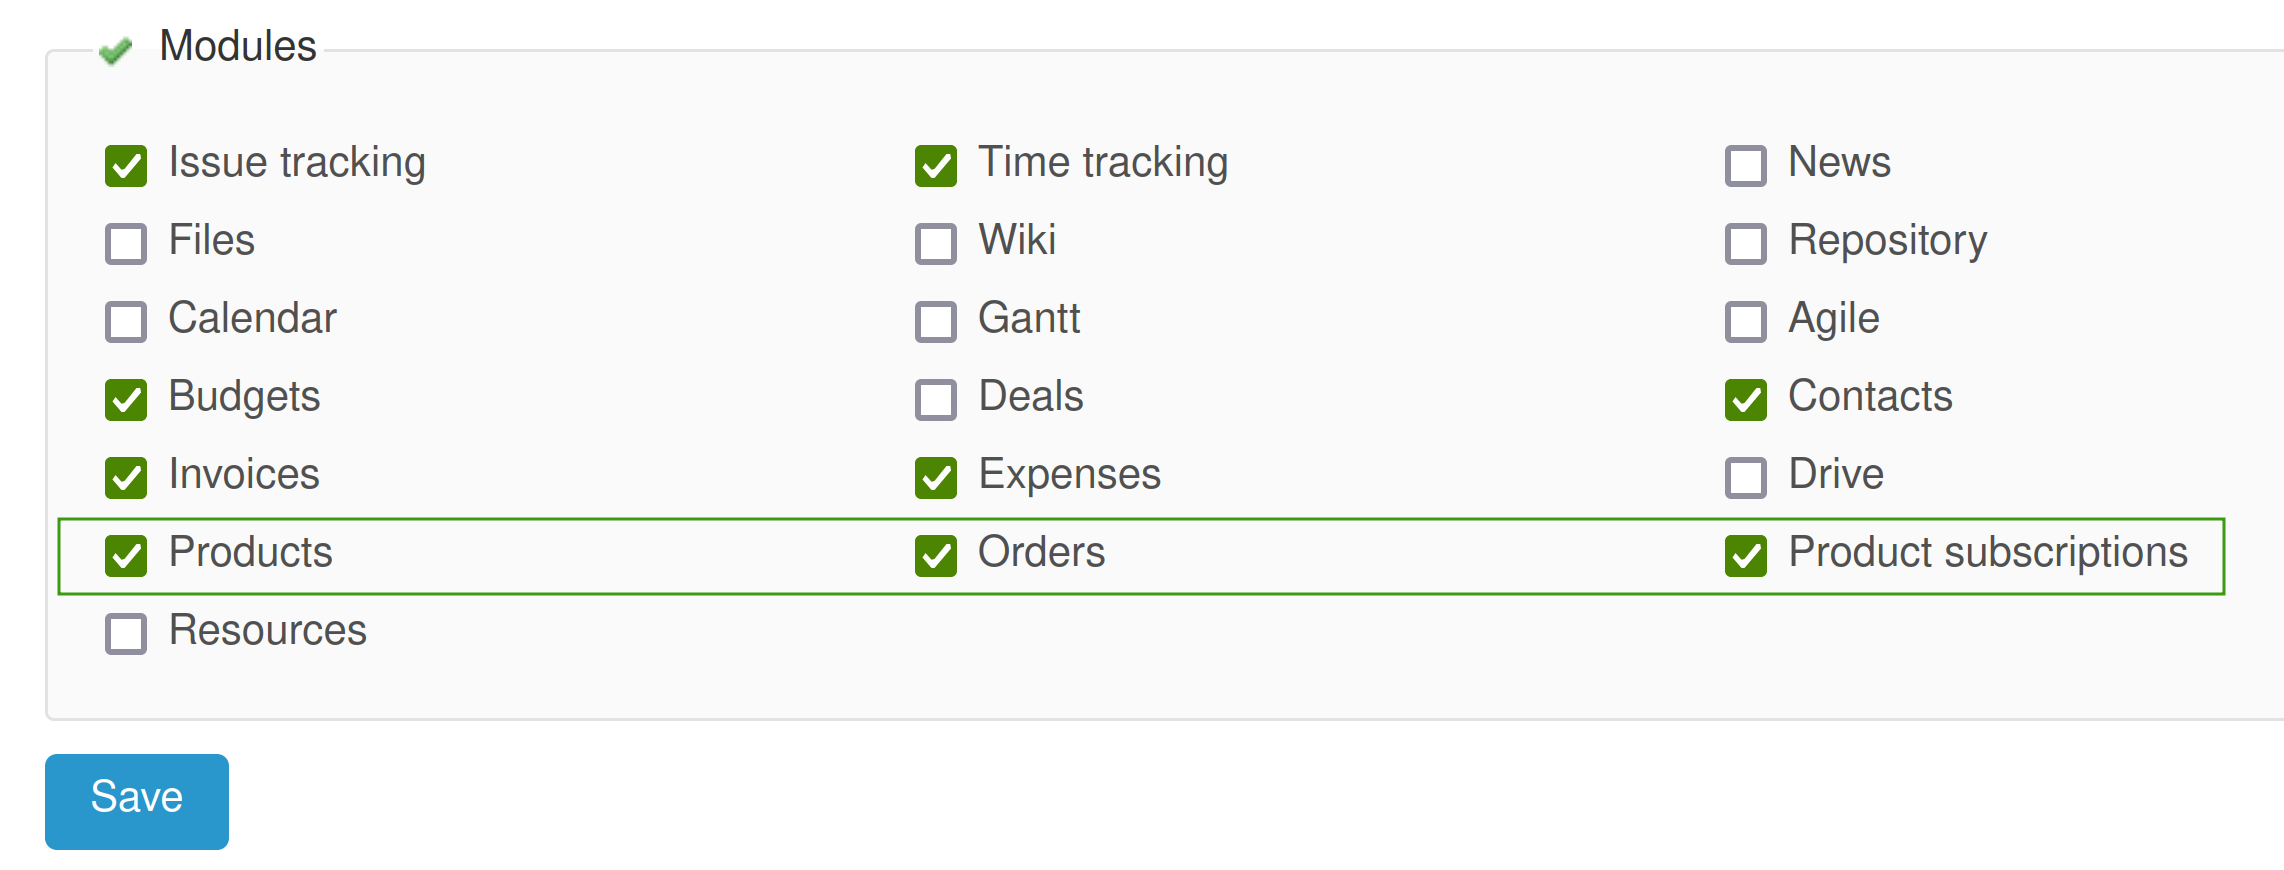
Task: Turn on the Wiki module
Action: pos(936,244)
